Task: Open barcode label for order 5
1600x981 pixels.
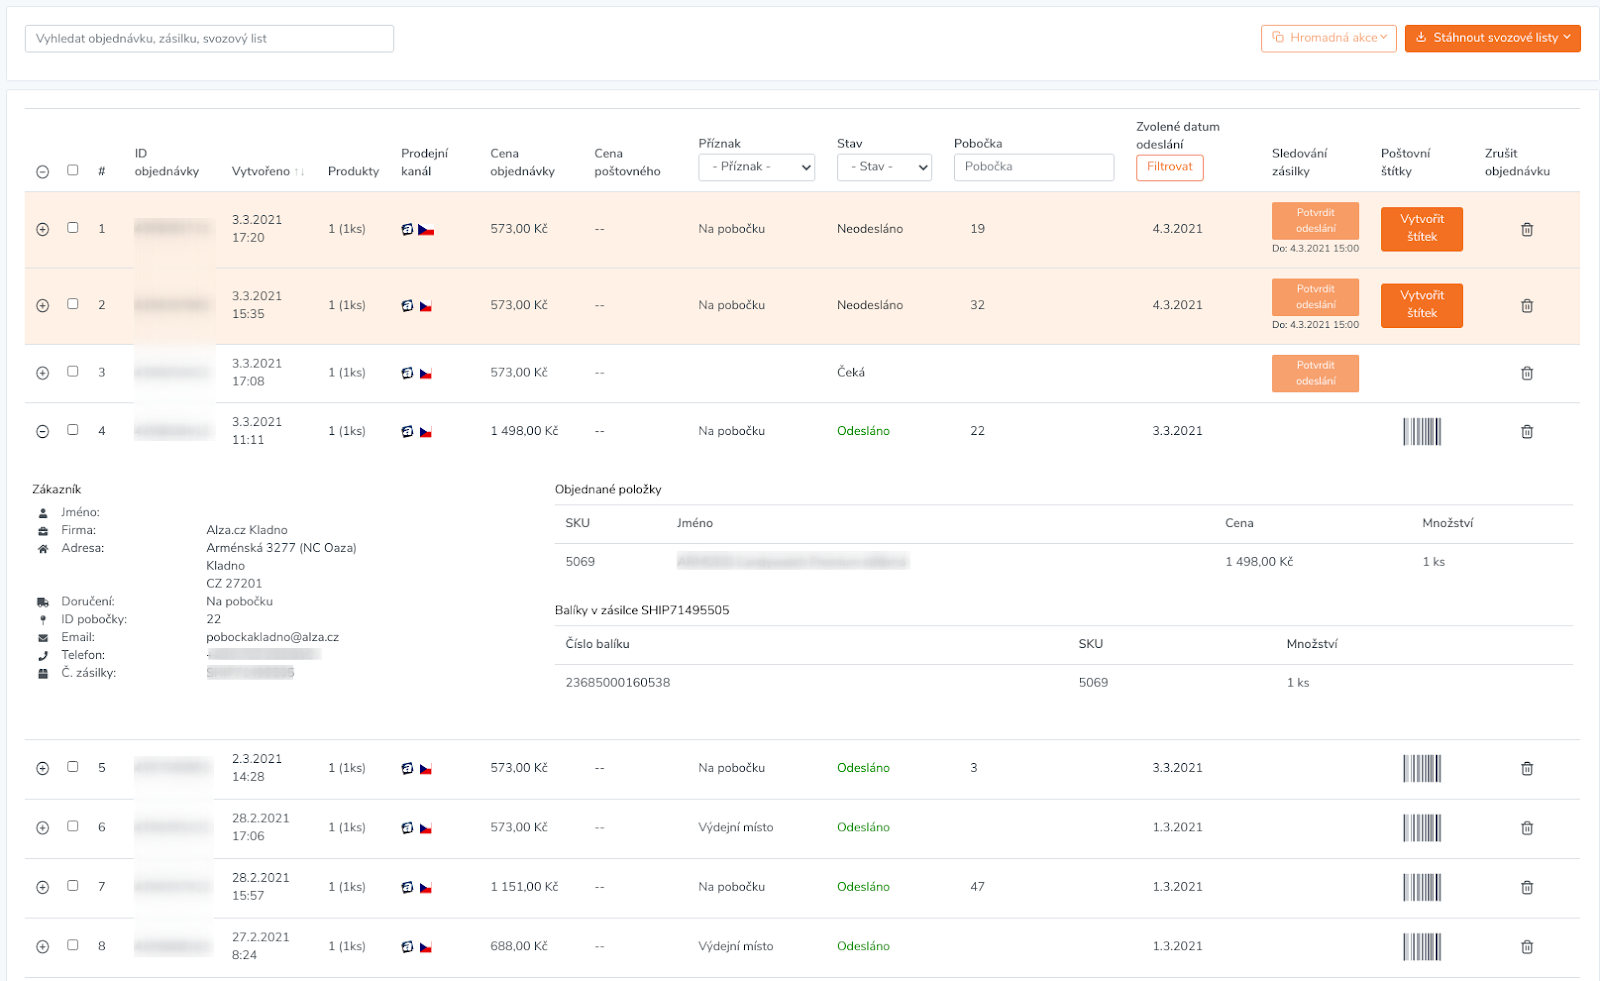Action: point(1422,769)
